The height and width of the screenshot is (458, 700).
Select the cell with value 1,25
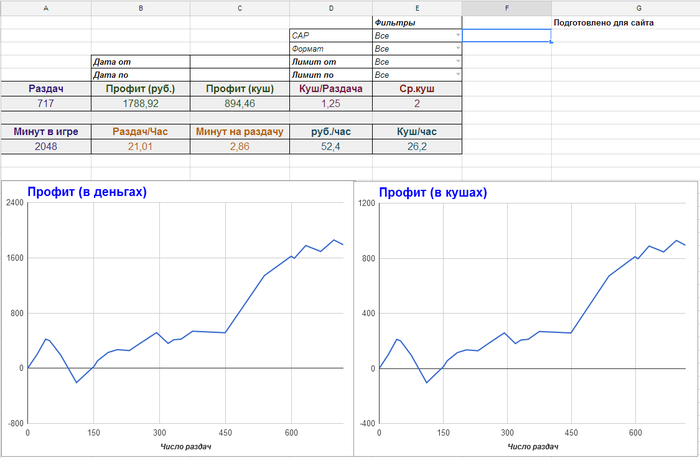331,103
